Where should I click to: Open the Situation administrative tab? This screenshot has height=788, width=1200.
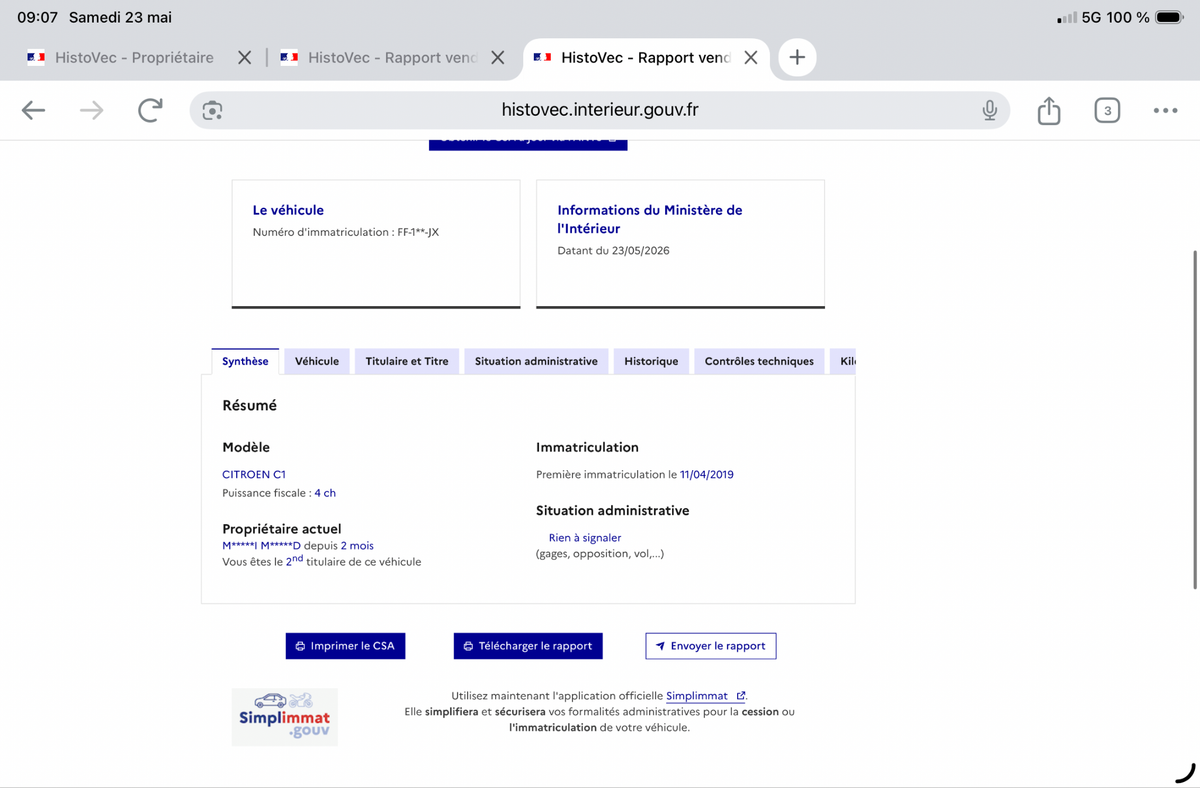(x=536, y=361)
